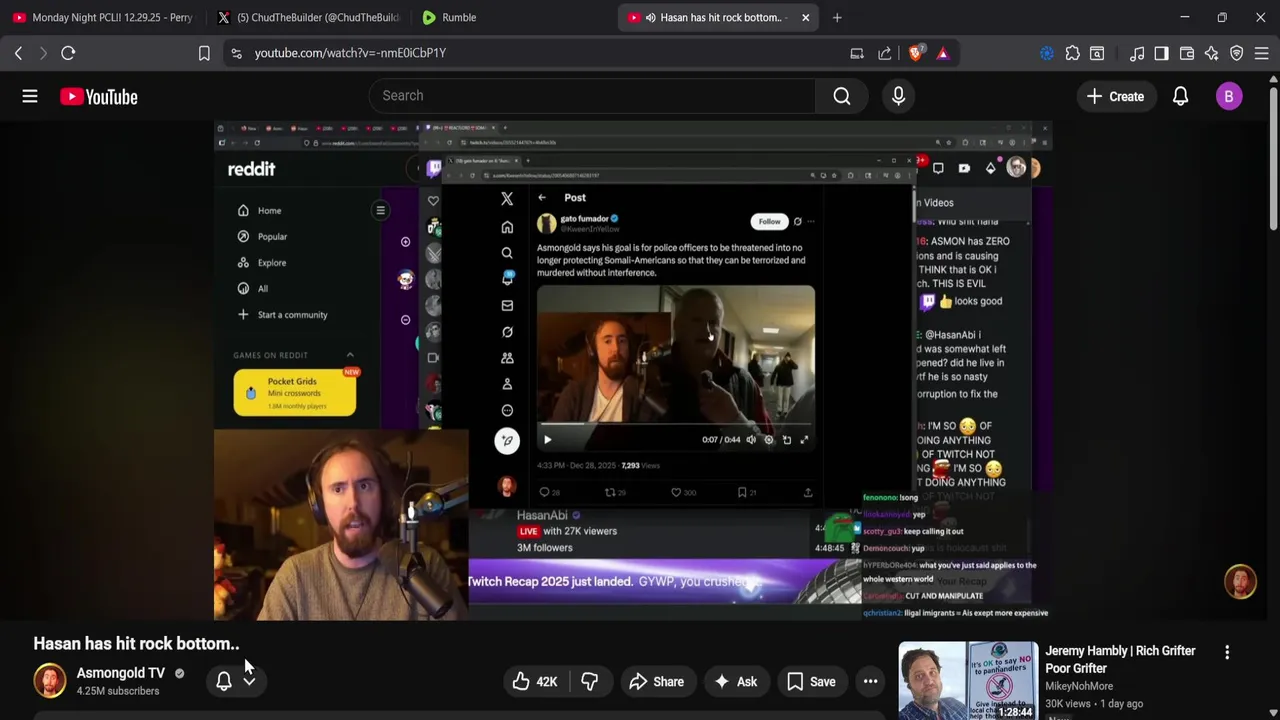Click the page vertical scrollbar

tap(1273, 160)
